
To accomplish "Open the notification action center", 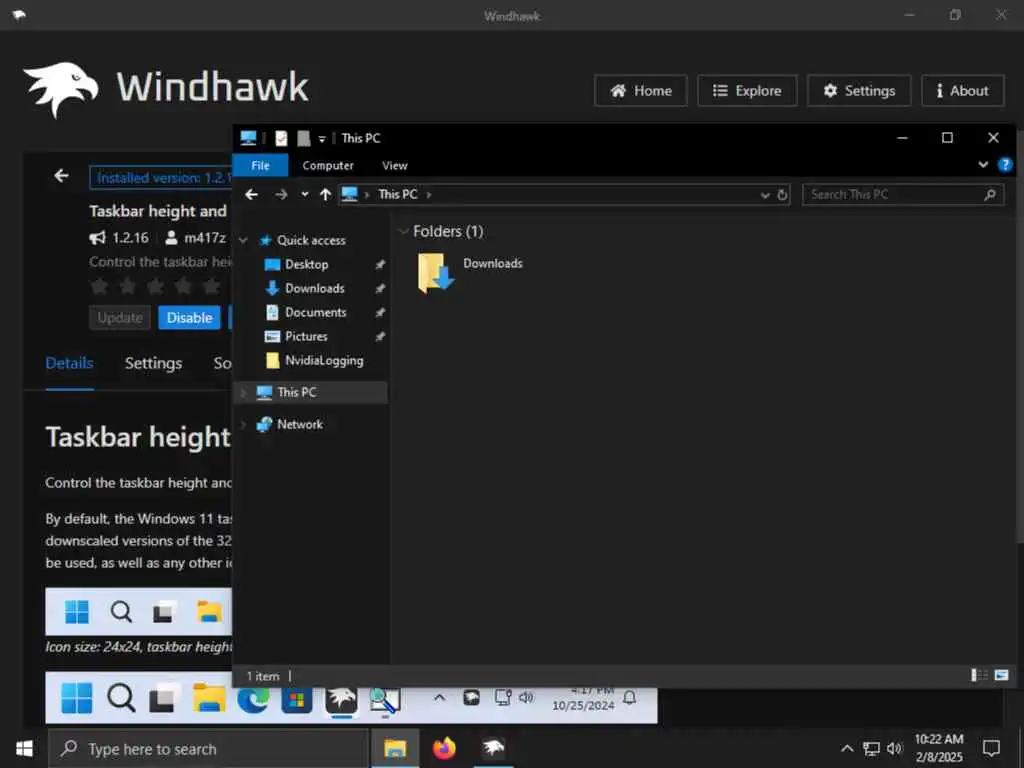I will 991,748.
